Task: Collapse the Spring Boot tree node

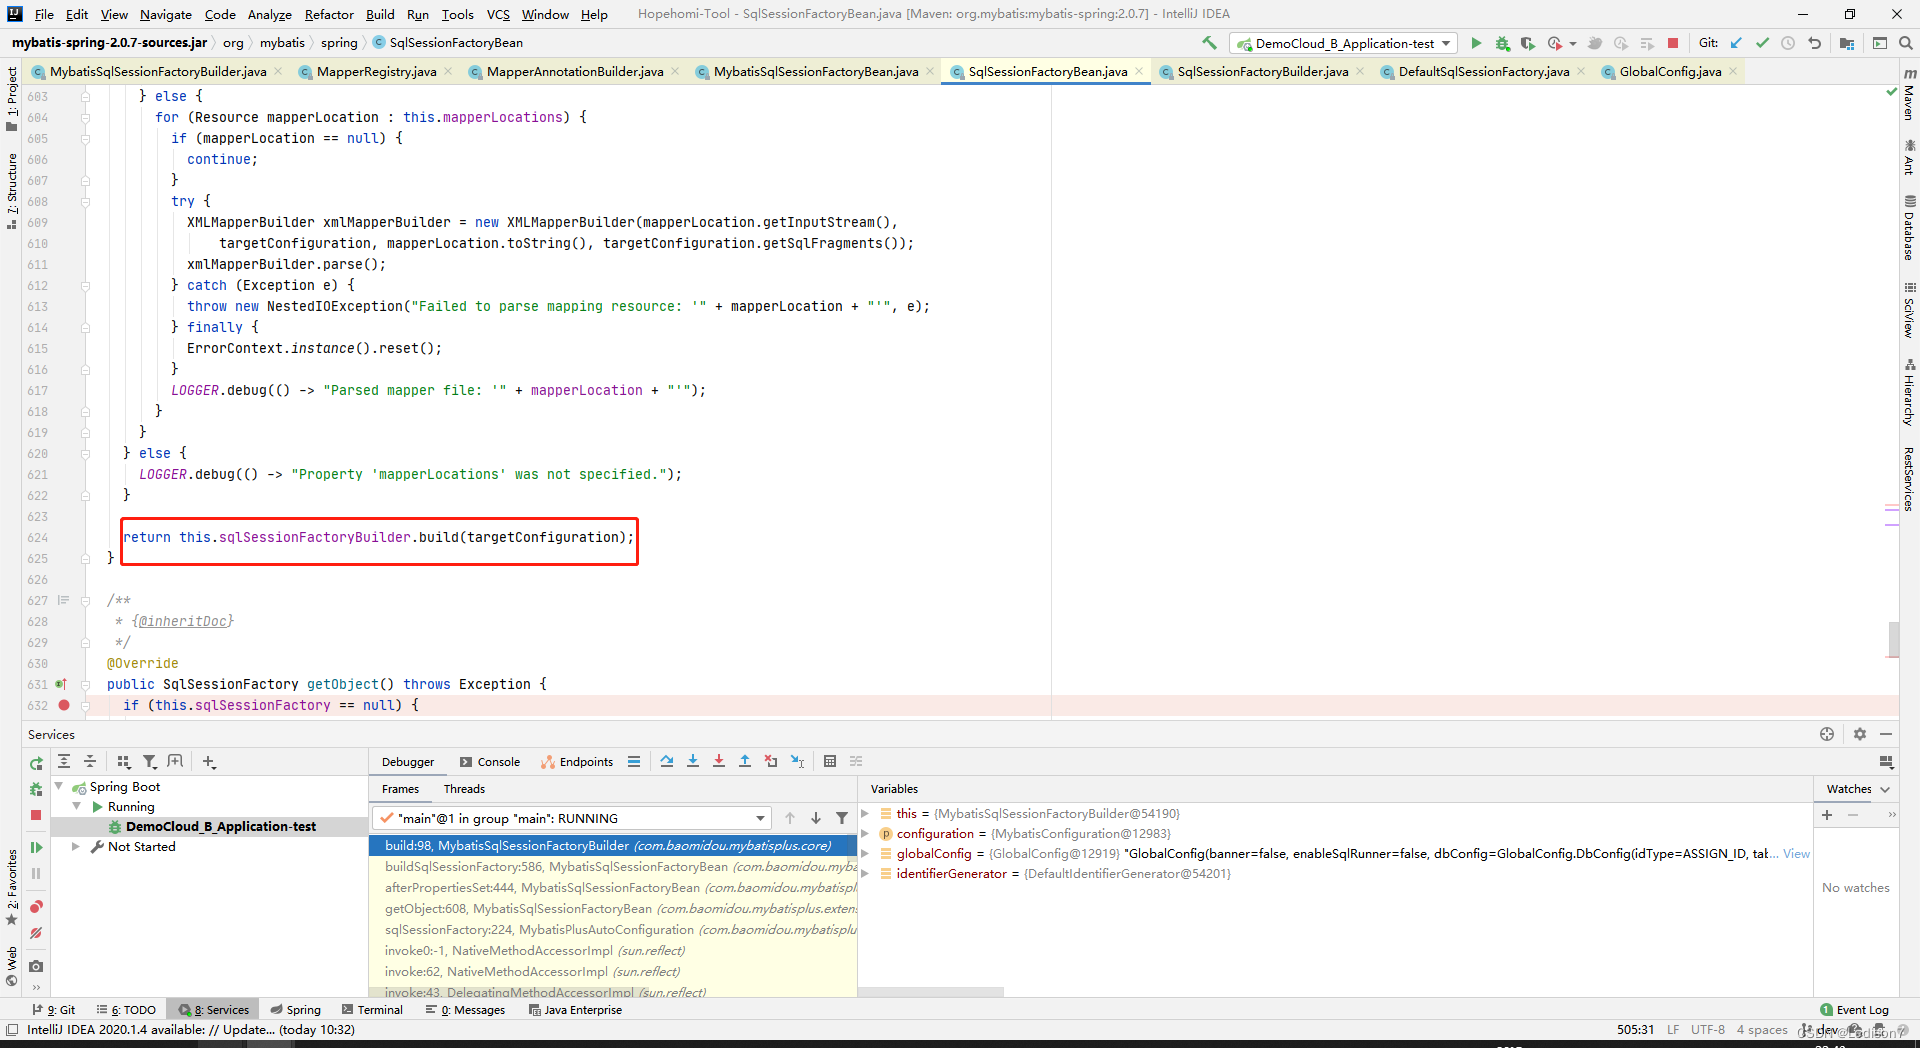Action: [x=59, y=787]
